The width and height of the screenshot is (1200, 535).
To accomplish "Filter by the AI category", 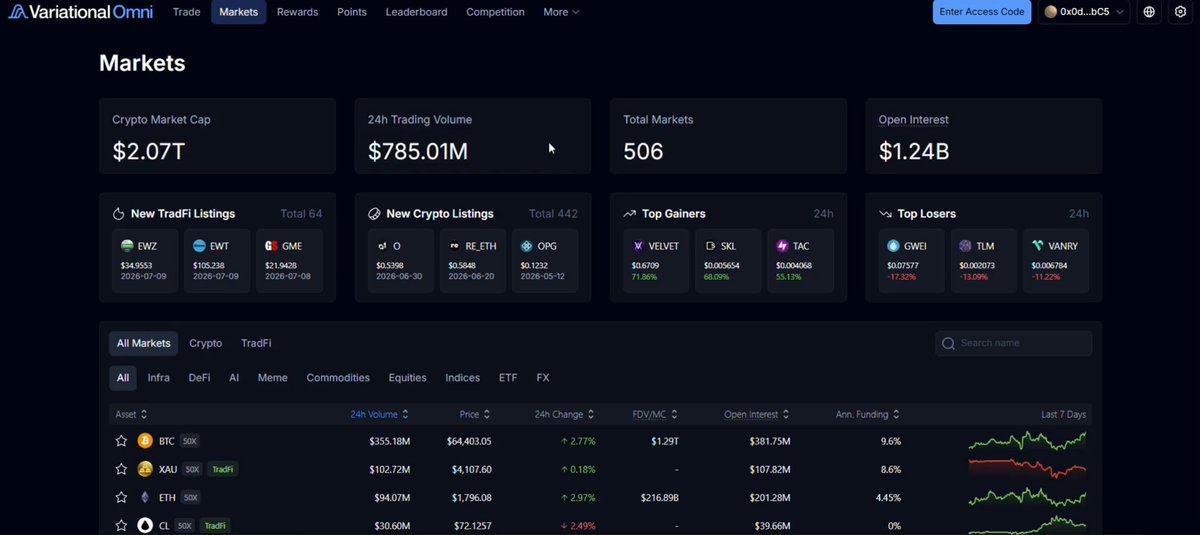I will (234, 378).
